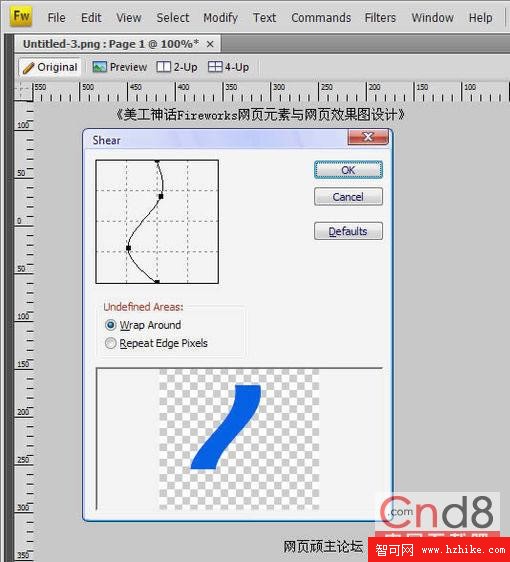The height and width of the screenshot is (562, 510).
Task: Click the blue shape shear preview
Action: [x=226, y=427]
